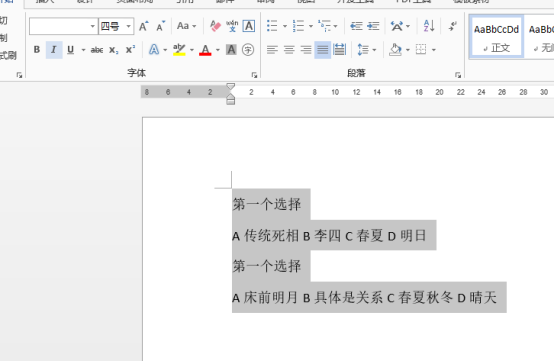The height and width of the screenshot is (361, 554).
Task: Open bullet library dropdown arrow
Action: (x=285, y=26)
